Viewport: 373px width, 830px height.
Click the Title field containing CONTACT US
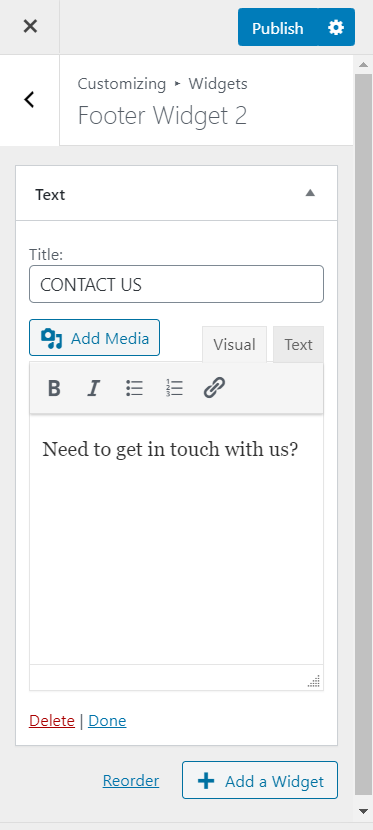tap(176, 284)
